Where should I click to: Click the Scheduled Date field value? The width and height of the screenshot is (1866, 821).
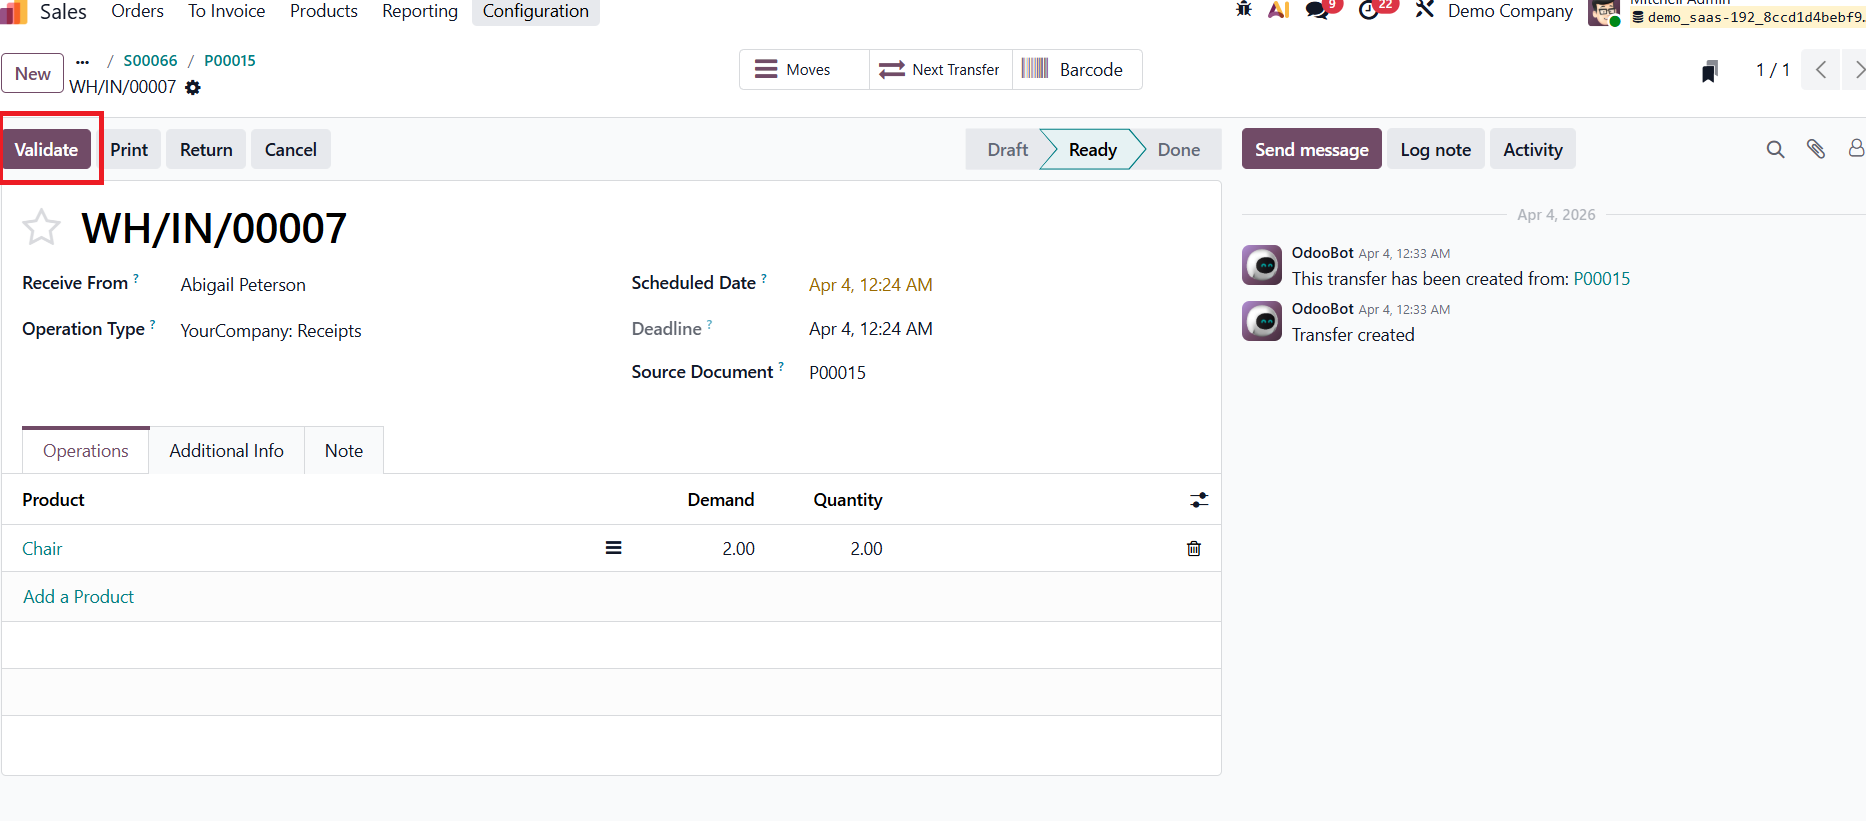coord(870,285)
